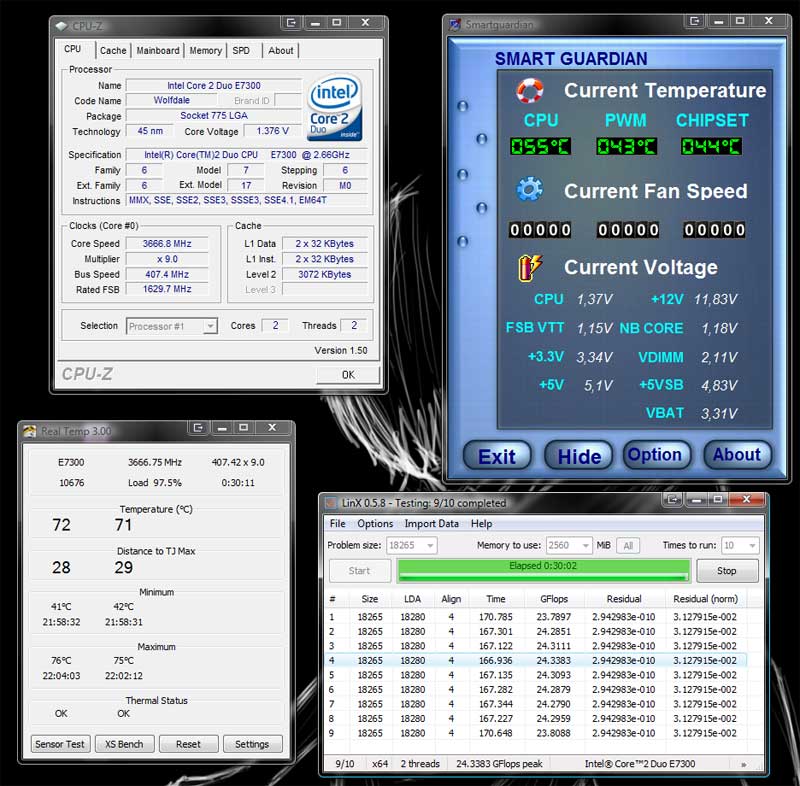The width and height of the screenshot is (800, 786).
Task: Select the CPU tab in CPU-Z
Action: [x=72, y=49]
